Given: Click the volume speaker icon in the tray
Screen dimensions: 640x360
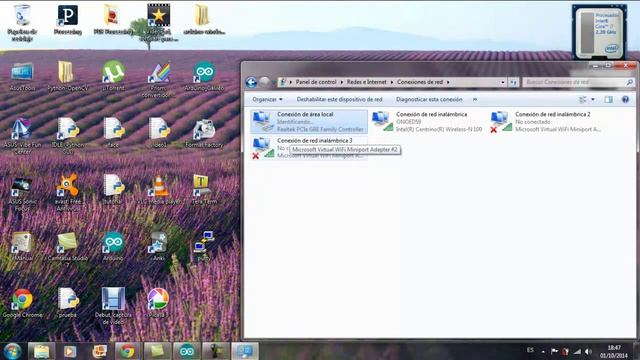Looking at the screenshot, I should coord(588,351).
